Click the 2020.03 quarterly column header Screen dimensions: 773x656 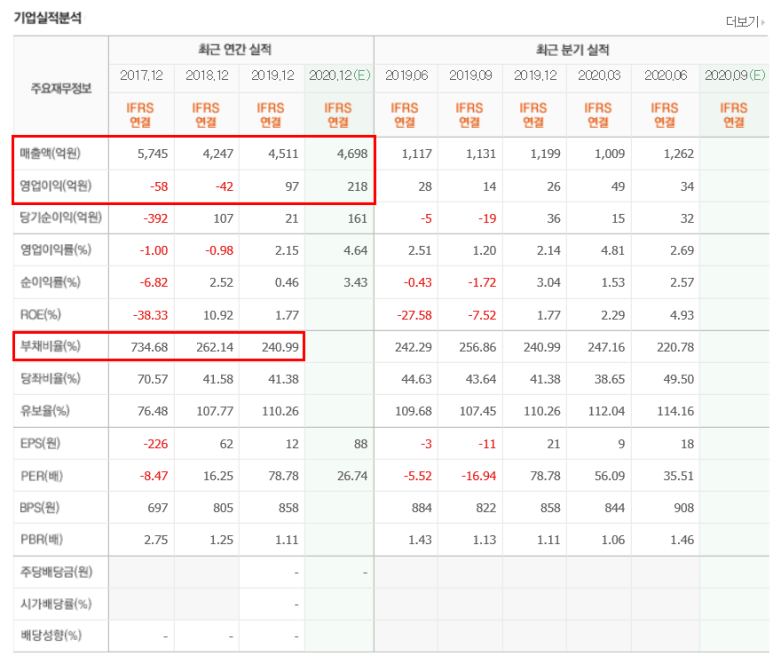[599, 75]
